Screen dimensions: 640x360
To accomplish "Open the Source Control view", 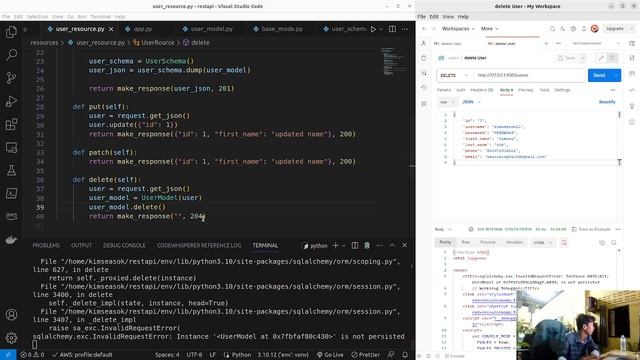I will [x=11, y=78].
